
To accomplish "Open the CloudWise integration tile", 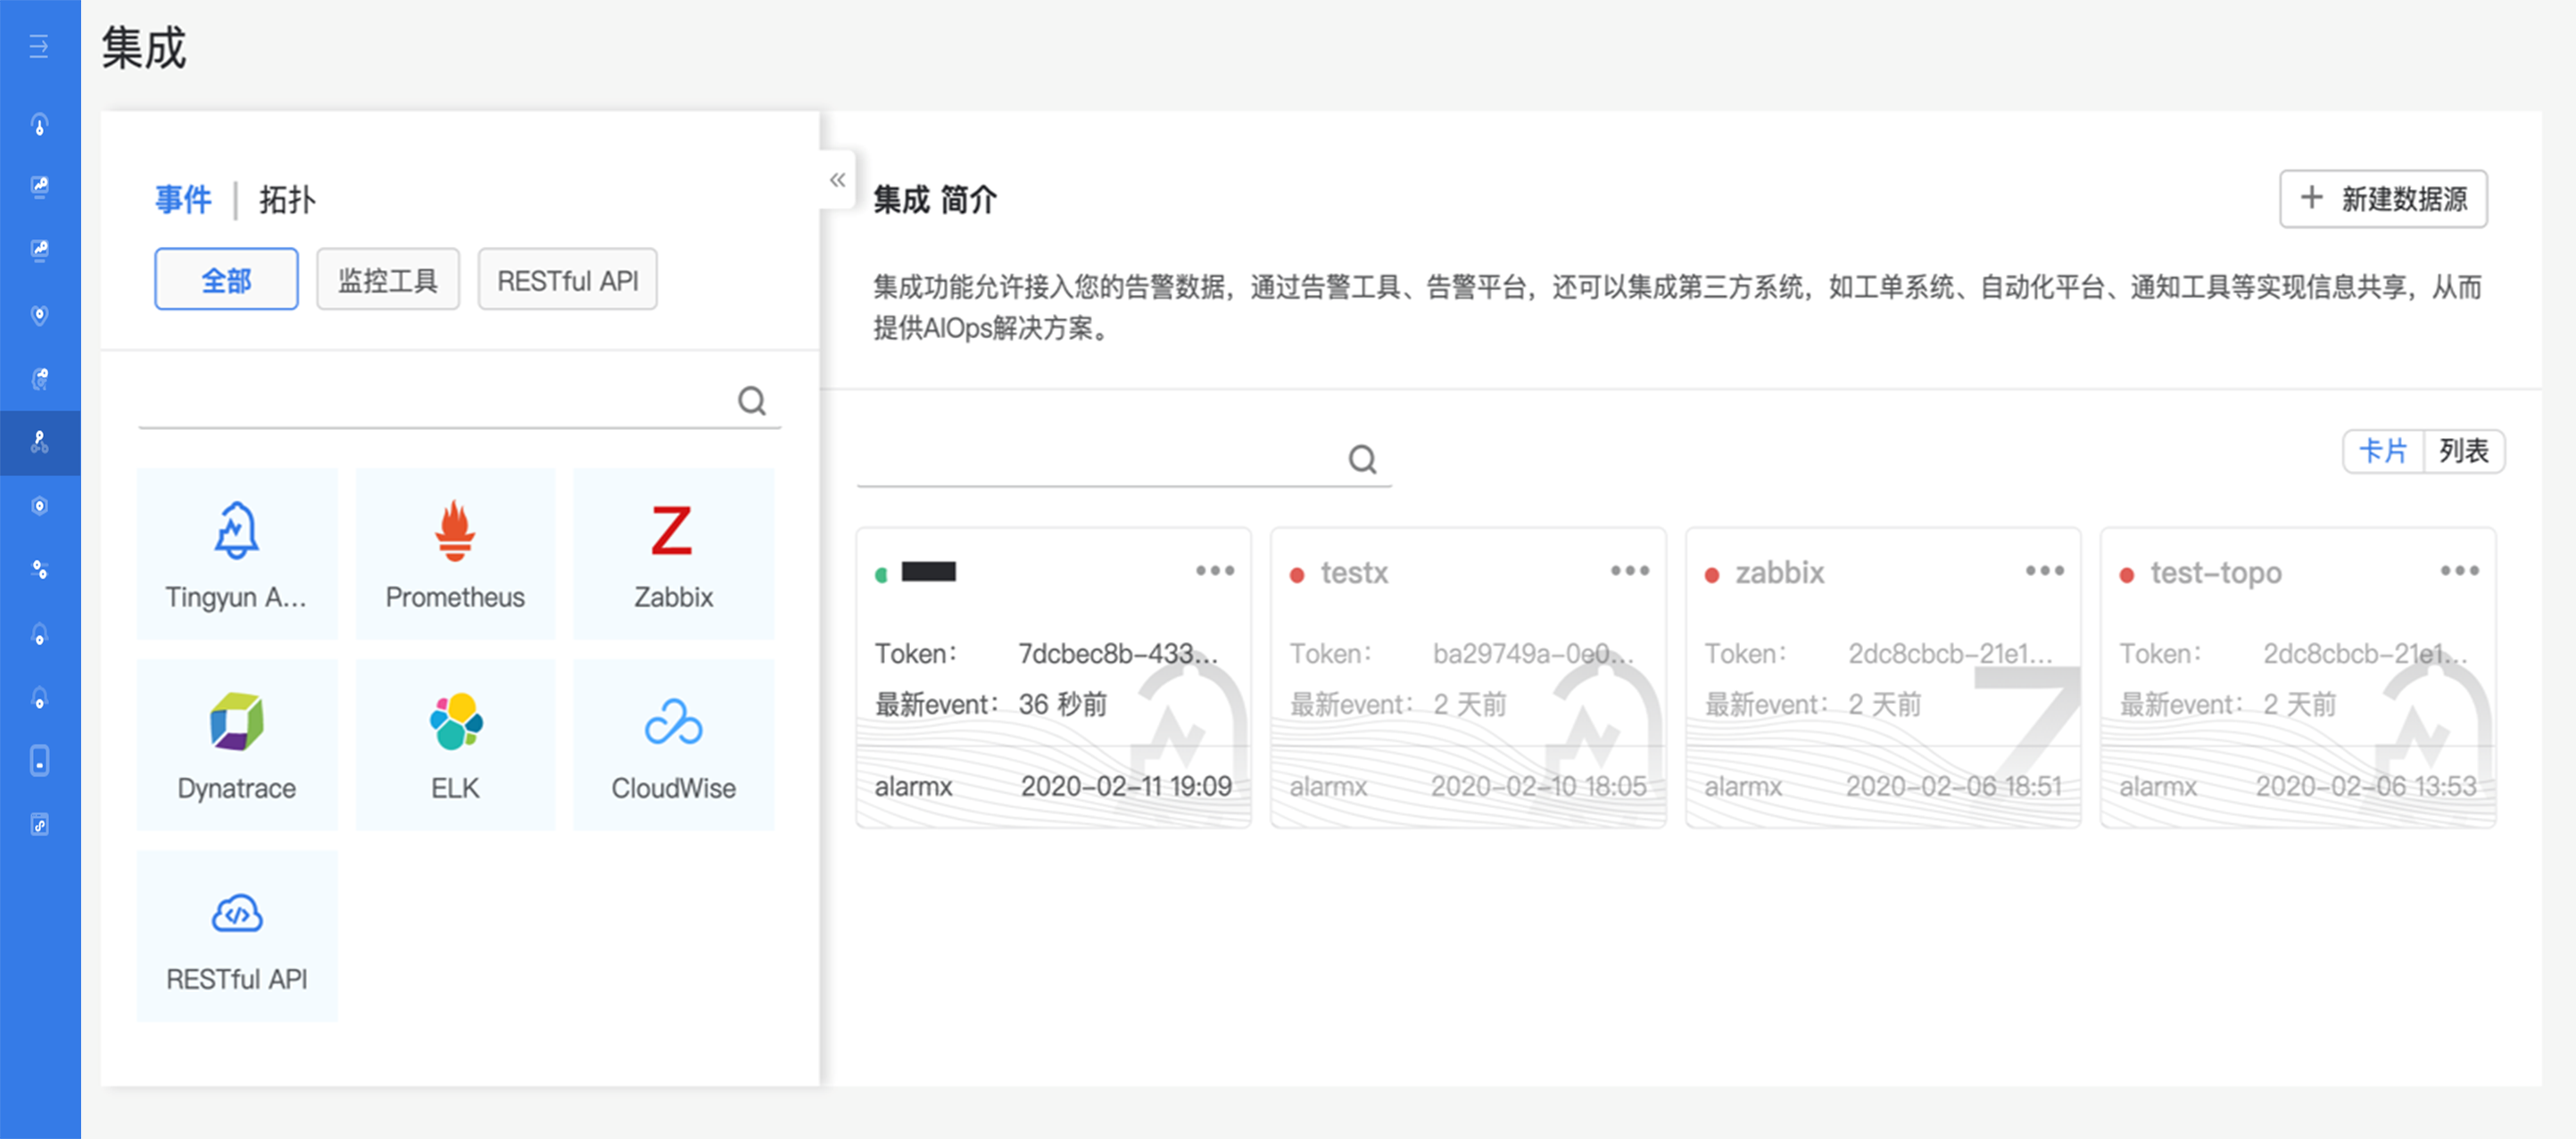I will point(673,744).
